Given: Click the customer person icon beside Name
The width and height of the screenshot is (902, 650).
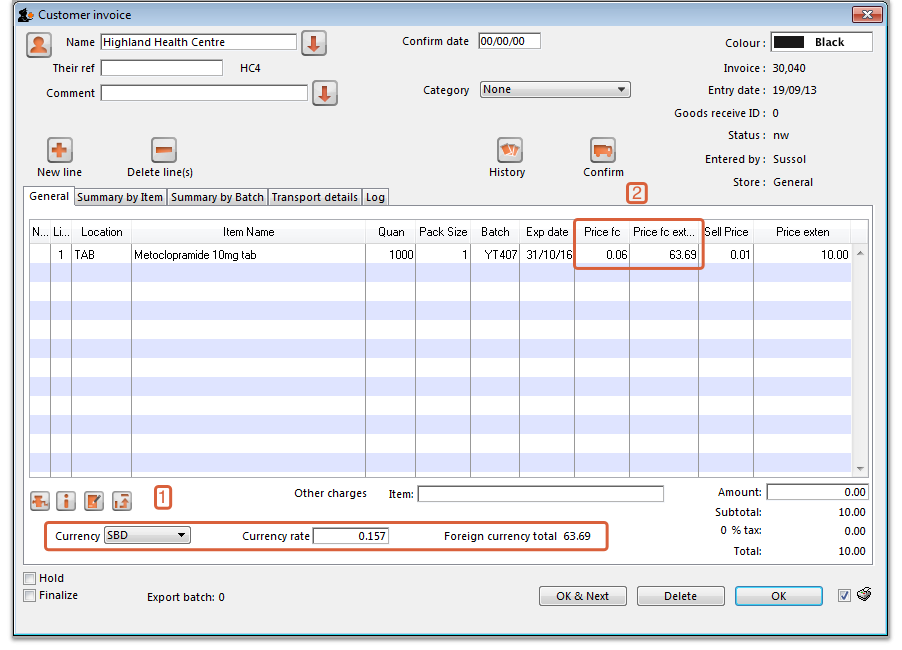Looking at the screenshot, I should (39, 44).
